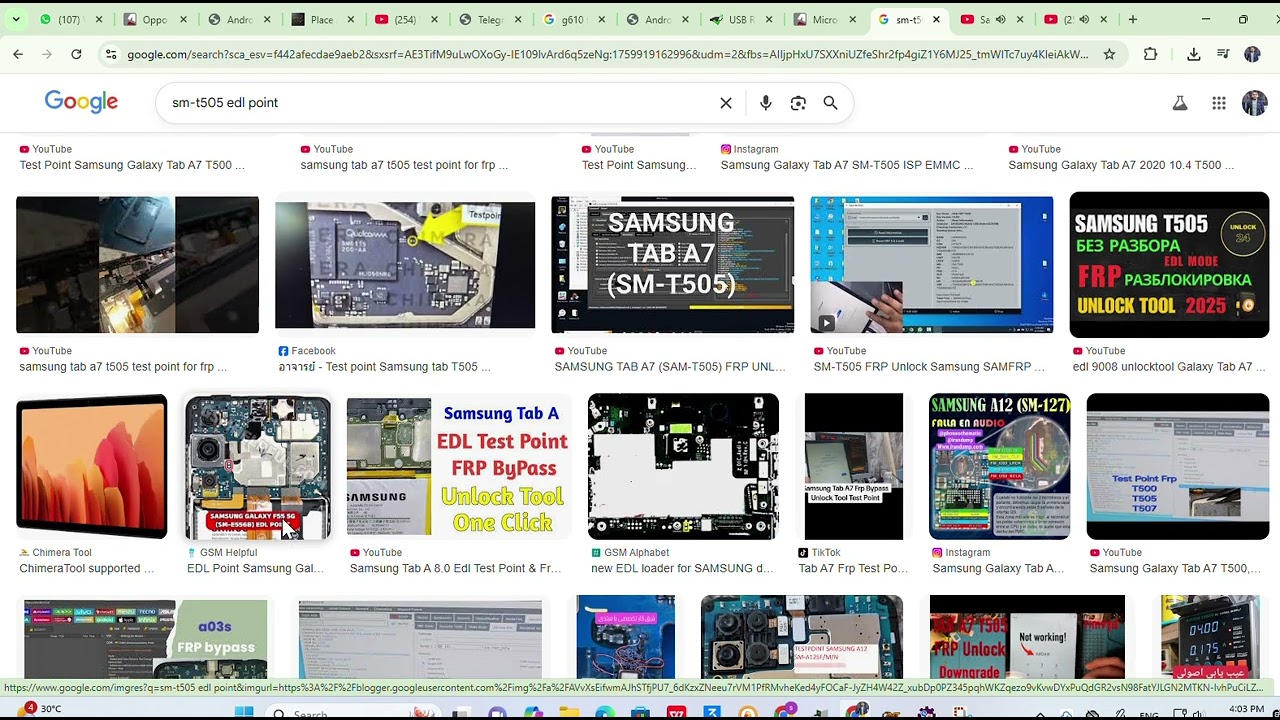Open the 'a03s FRP bypass' thumbnail
The image size is (1280, 720).
[146, 638]
